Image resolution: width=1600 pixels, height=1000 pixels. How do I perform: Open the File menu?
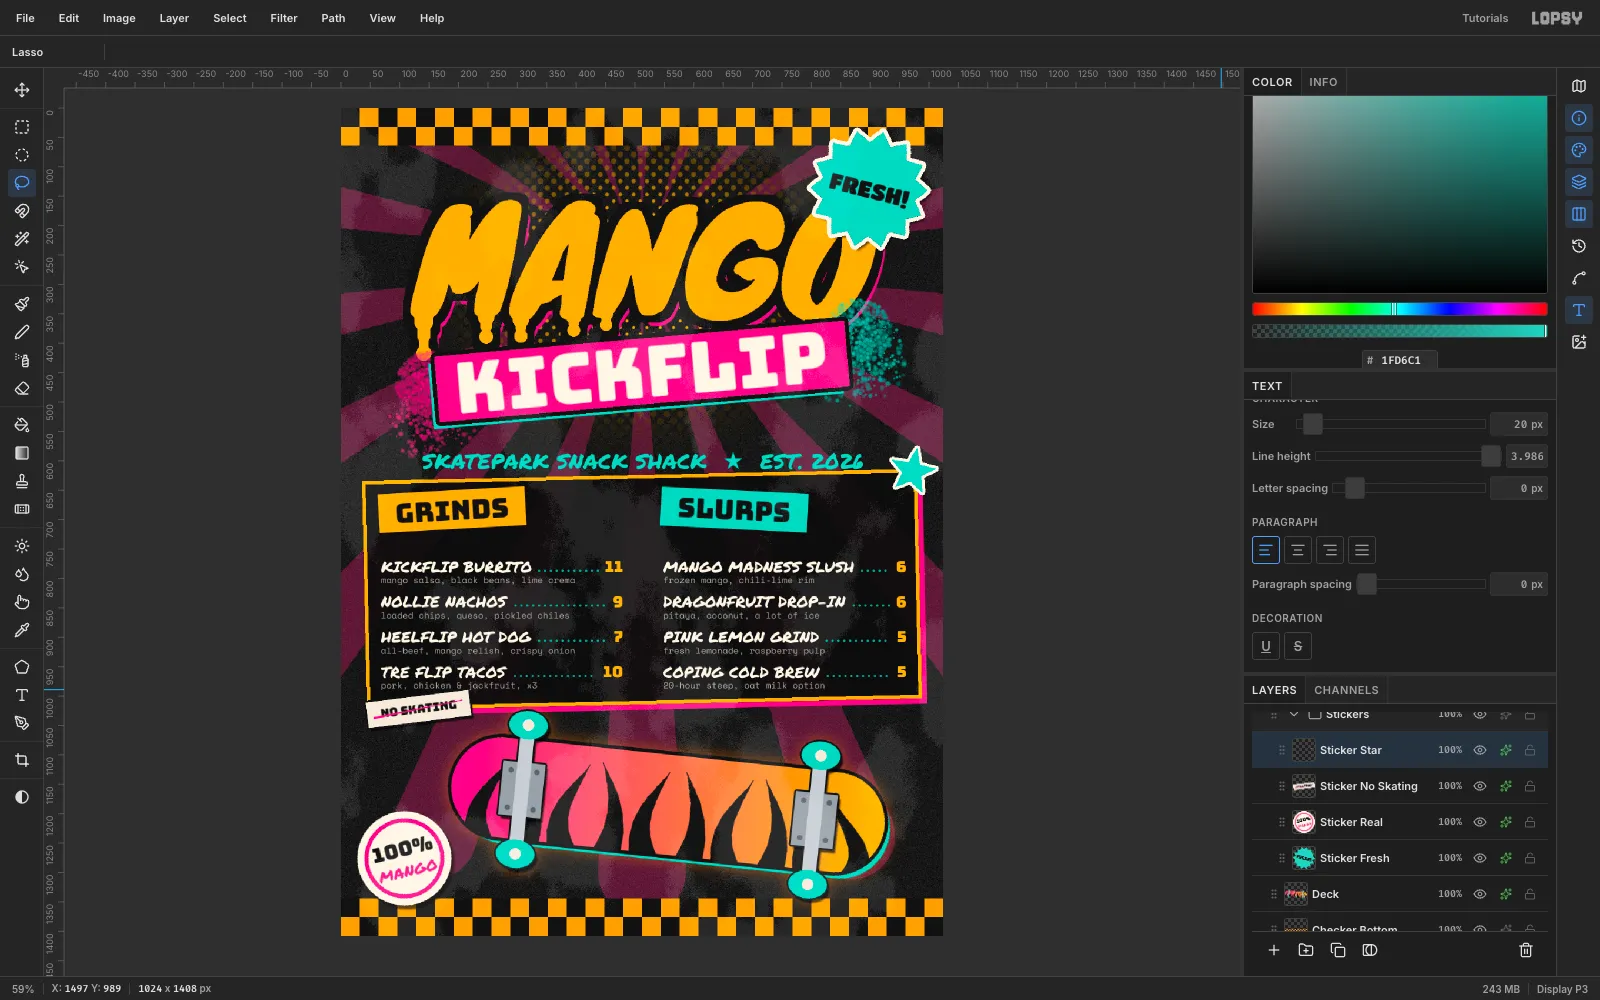pos(25,18)
